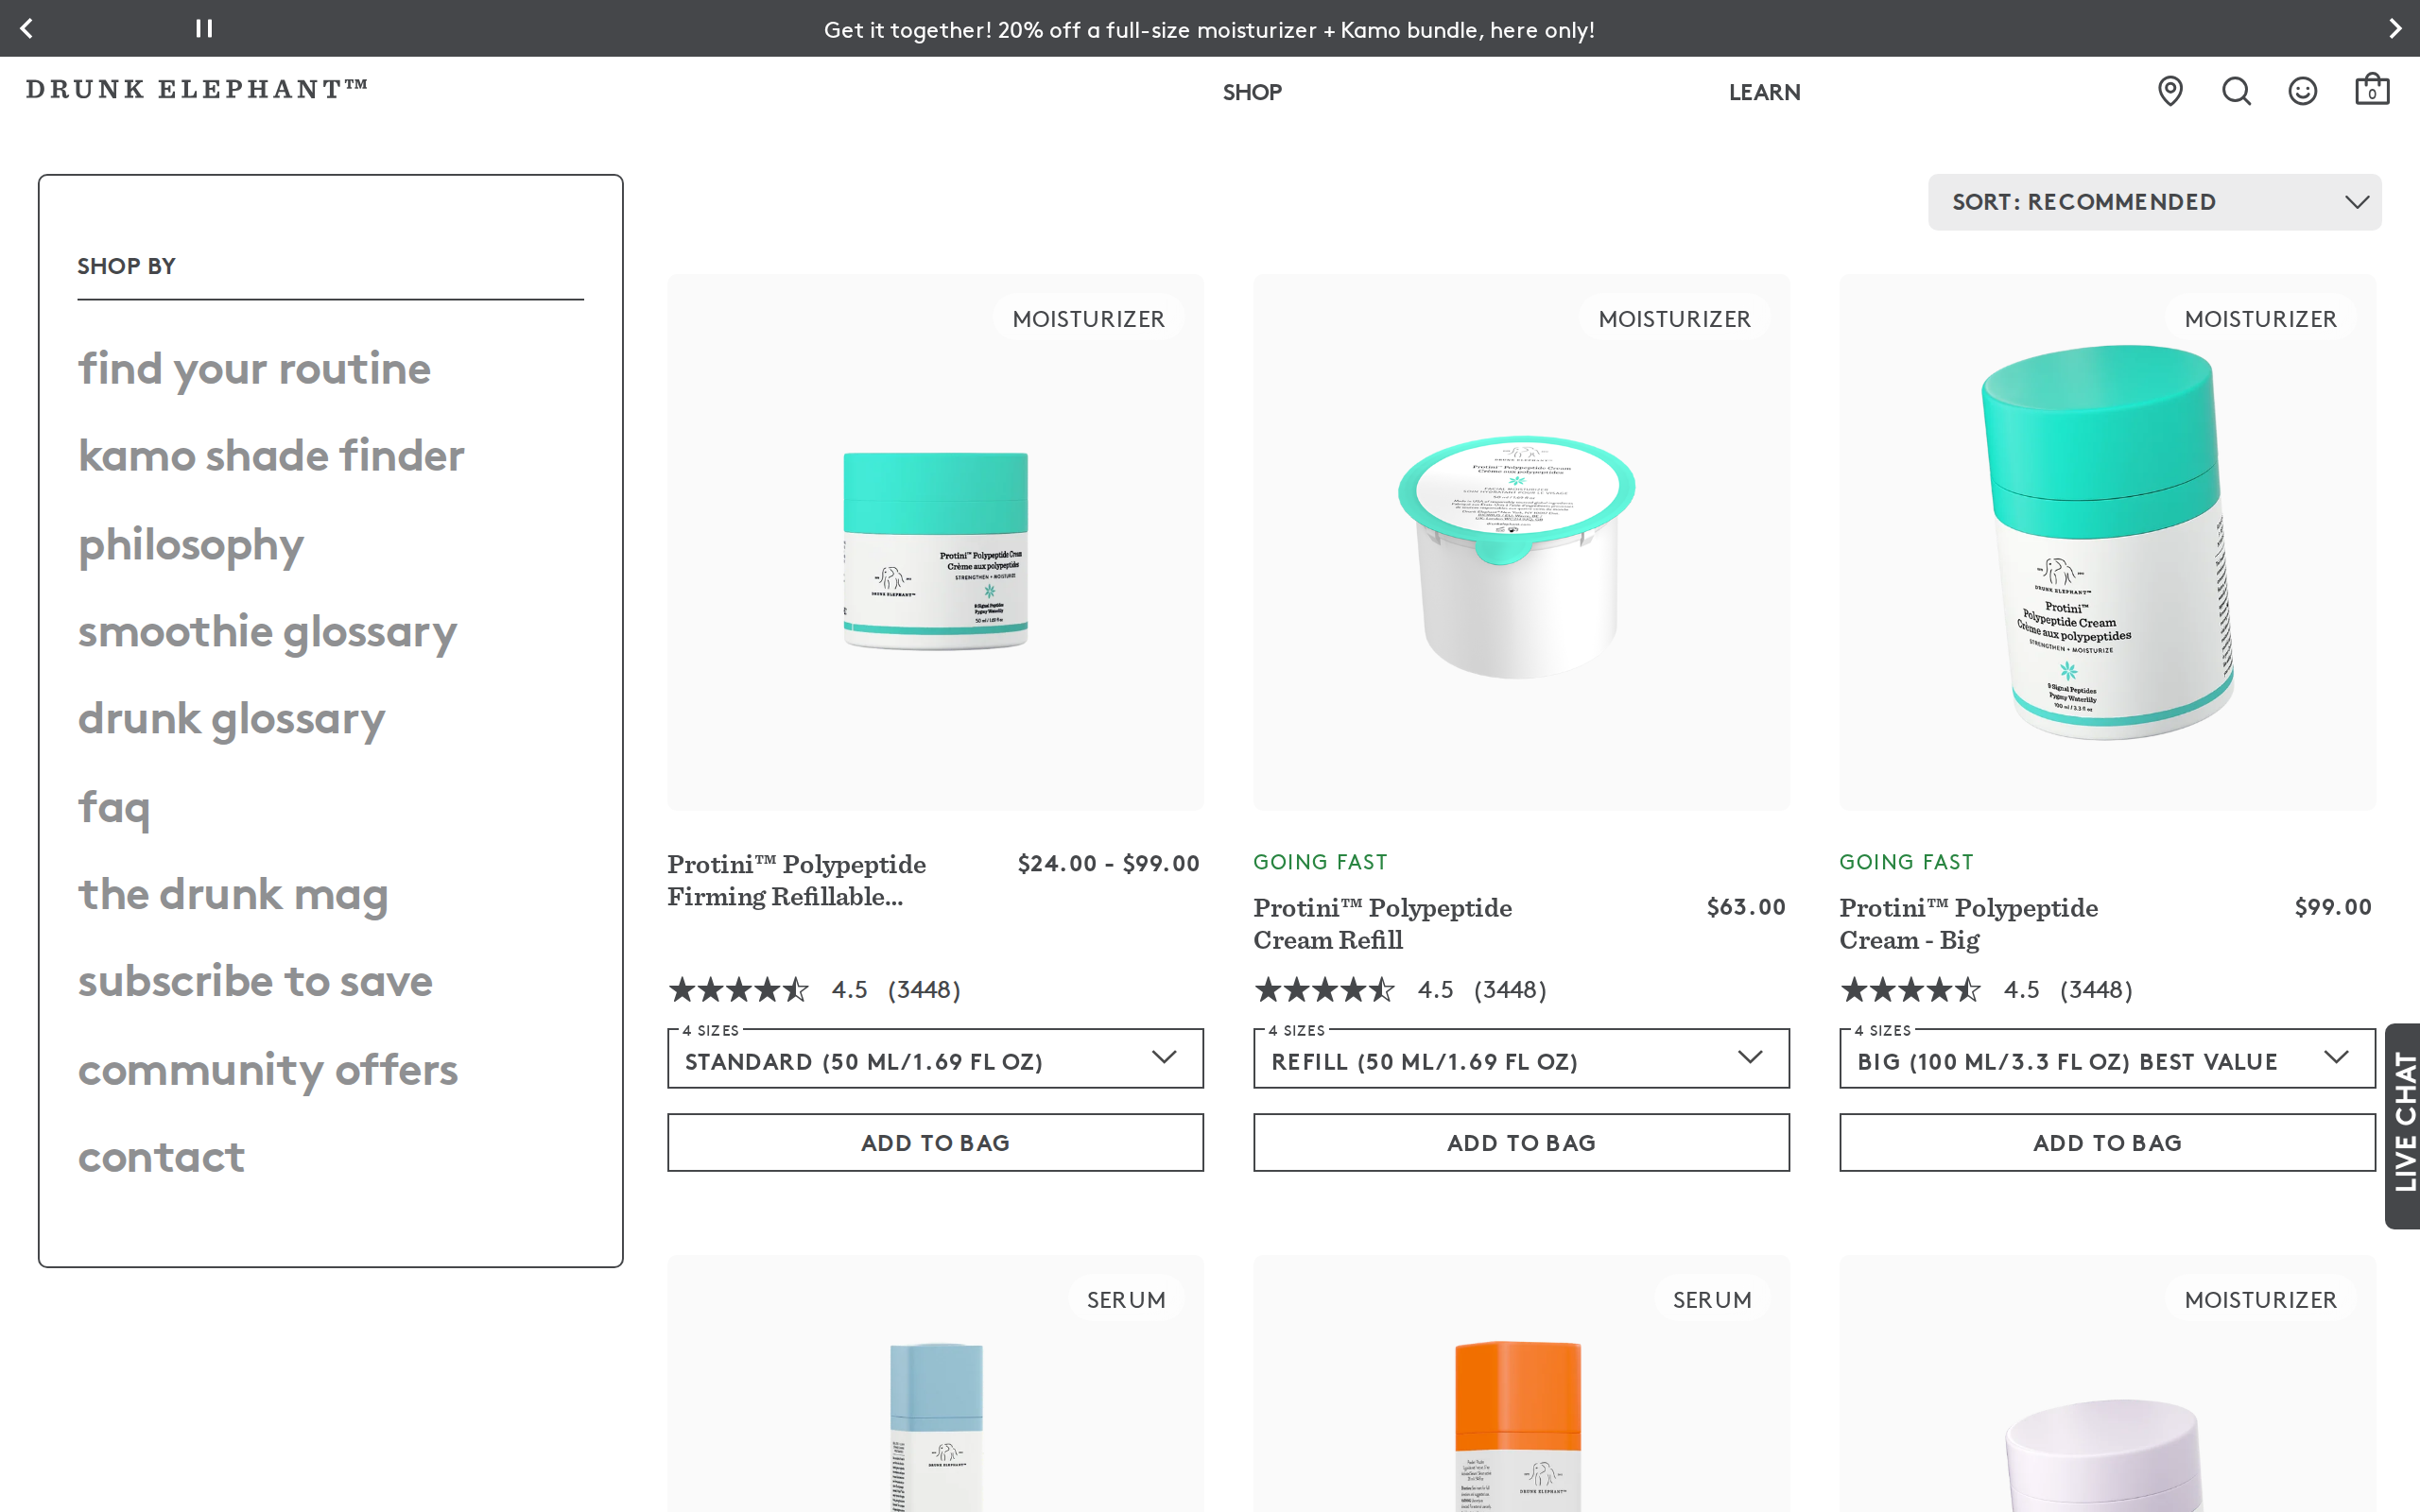View Protini Cream Big jar image
This screenshot has width=2420, height=1512.
2108,542
